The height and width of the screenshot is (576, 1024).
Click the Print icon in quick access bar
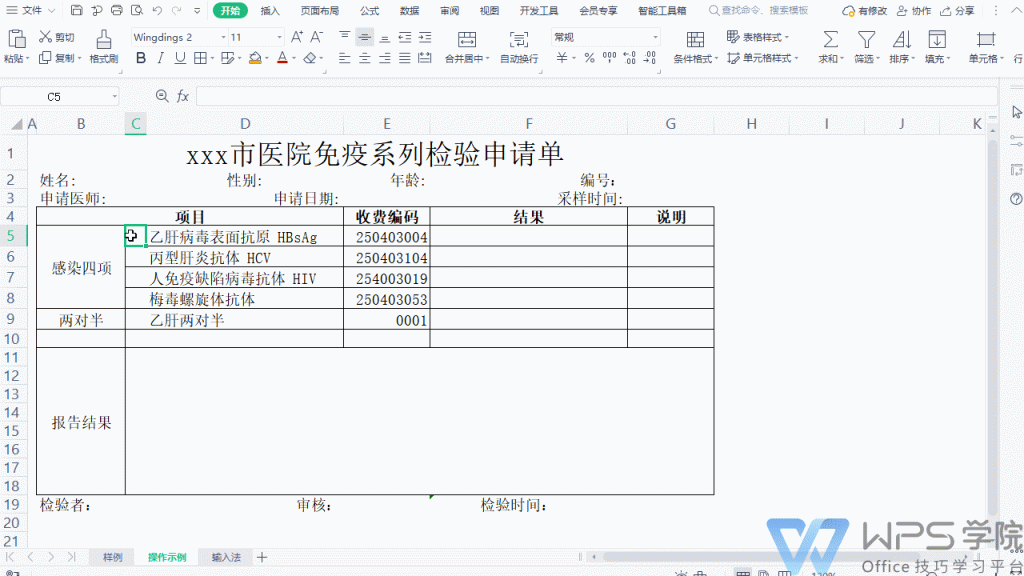click(117, 11)
